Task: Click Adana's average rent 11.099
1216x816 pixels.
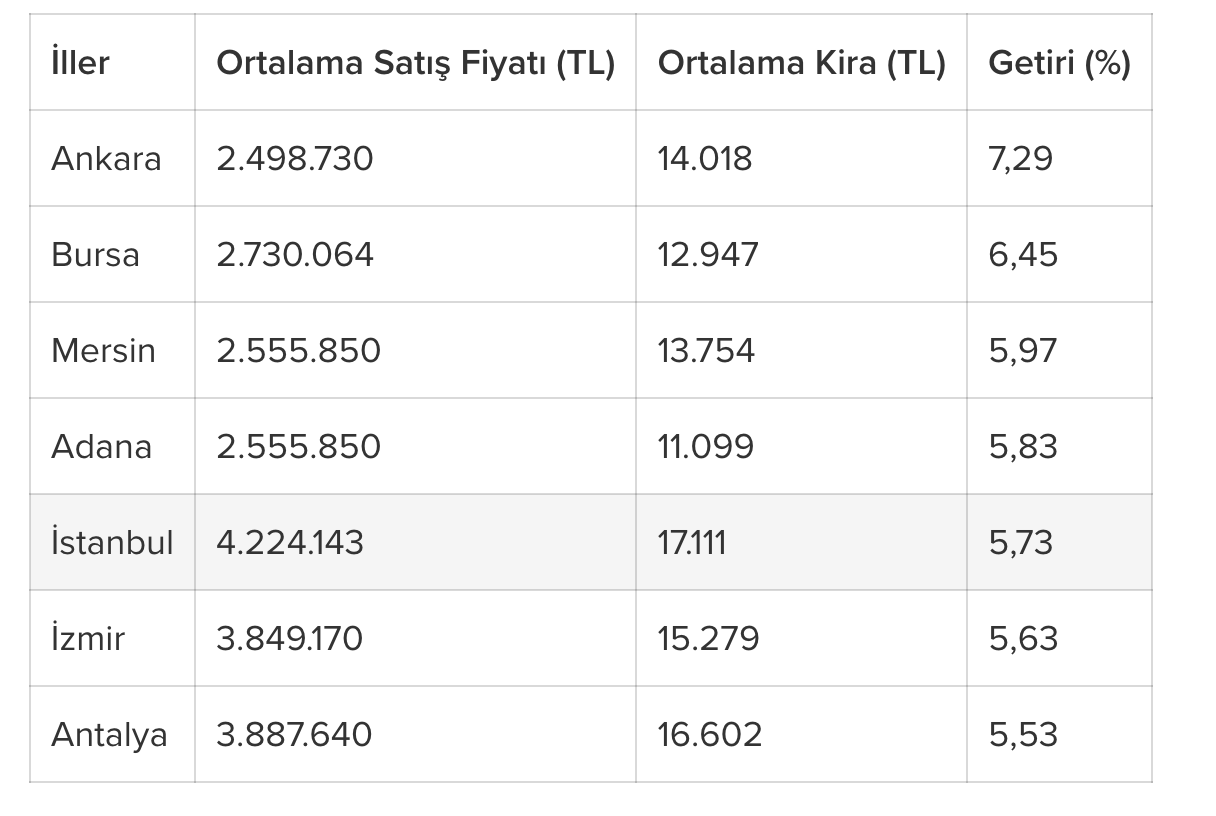Action: (x=705, y=447)
